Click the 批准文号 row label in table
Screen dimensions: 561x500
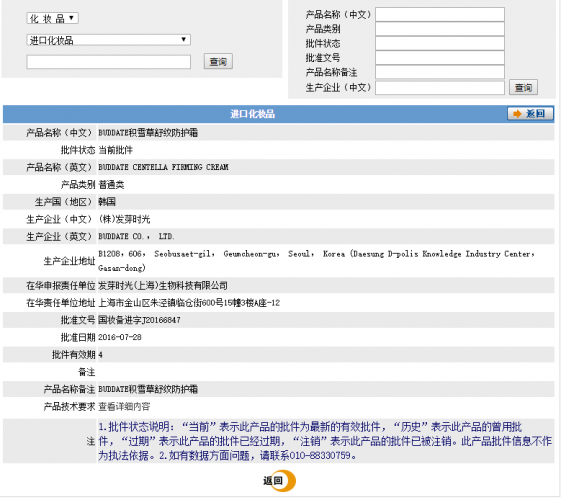point(78,320)
